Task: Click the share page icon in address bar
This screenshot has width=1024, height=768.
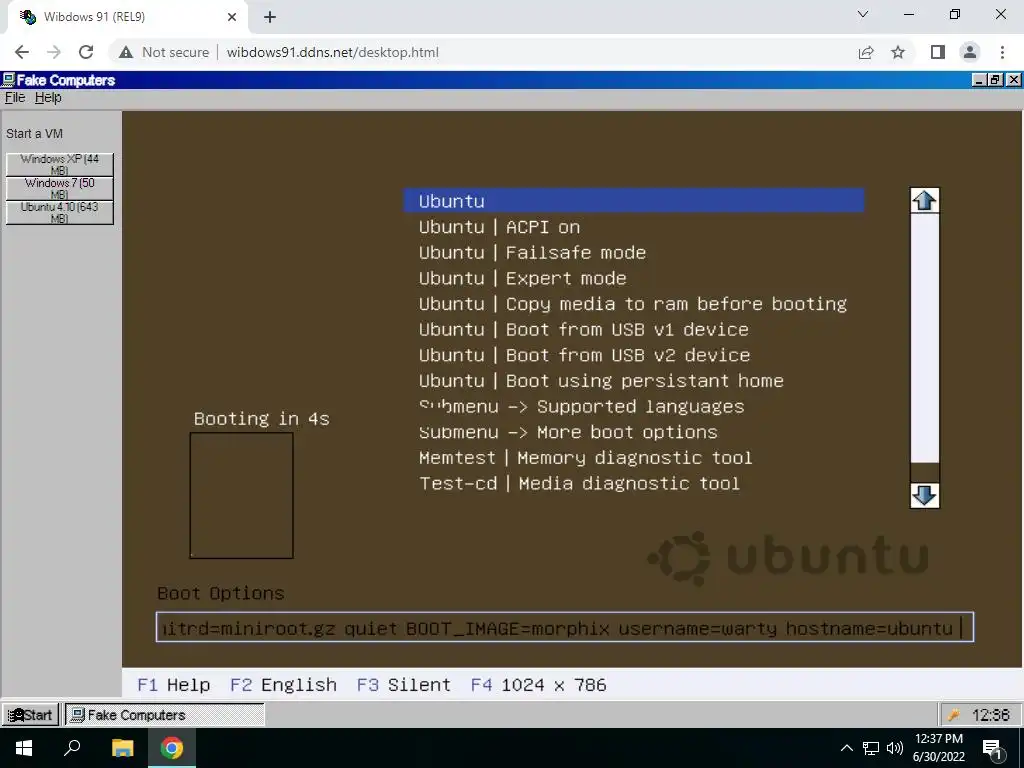Action: [866, 52]
